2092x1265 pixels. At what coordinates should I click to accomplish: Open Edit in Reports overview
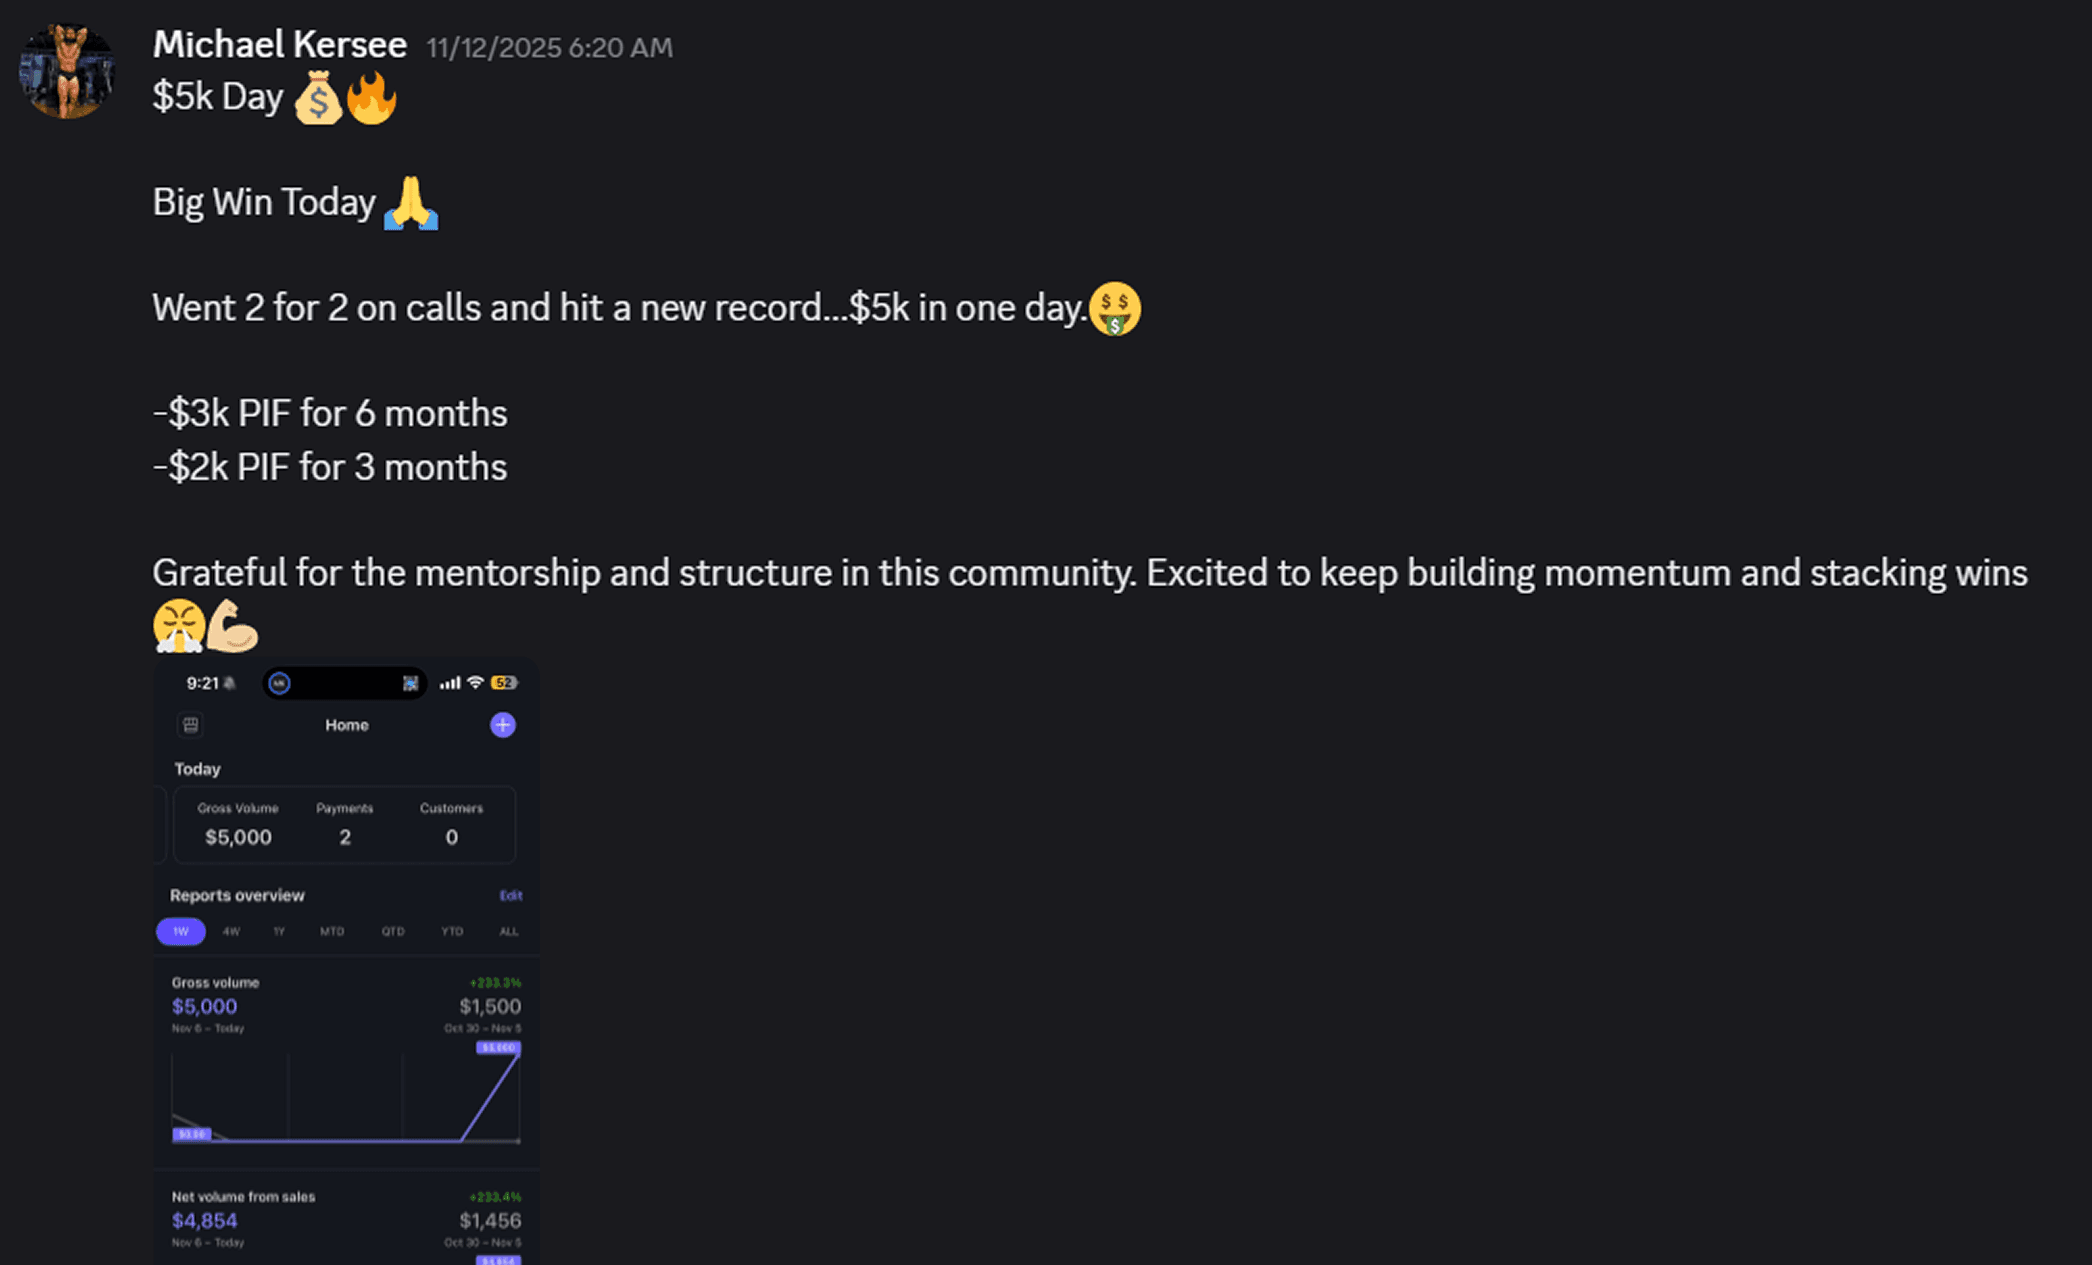pyautogui.click(x=511, y=895)
